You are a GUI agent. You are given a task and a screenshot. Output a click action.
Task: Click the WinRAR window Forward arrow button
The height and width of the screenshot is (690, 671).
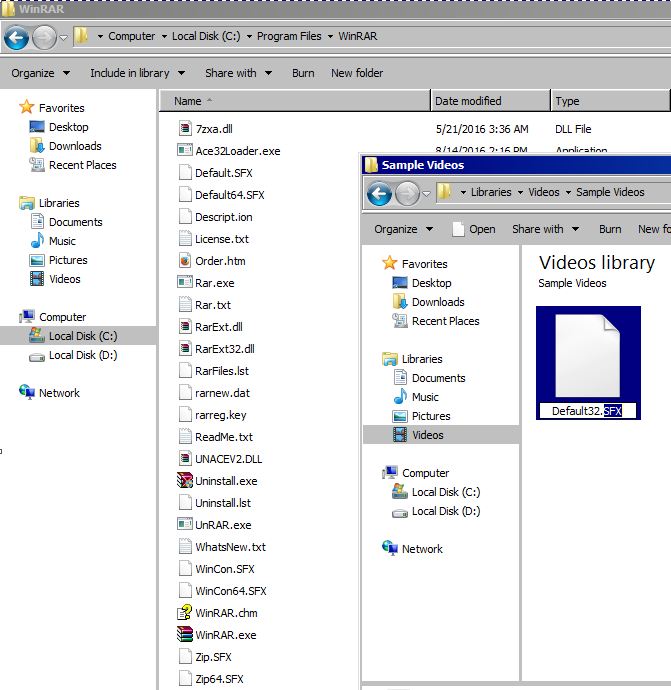pos(44,37)
